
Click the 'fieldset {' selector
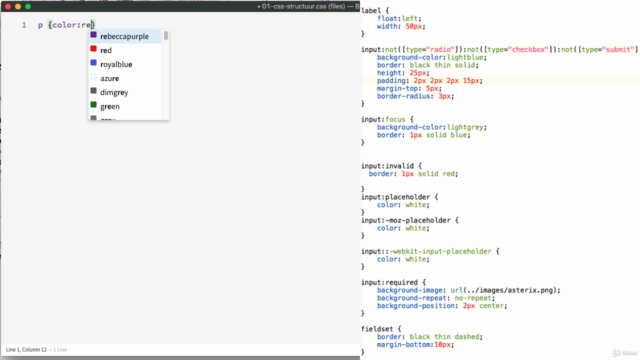coord(381,329)
